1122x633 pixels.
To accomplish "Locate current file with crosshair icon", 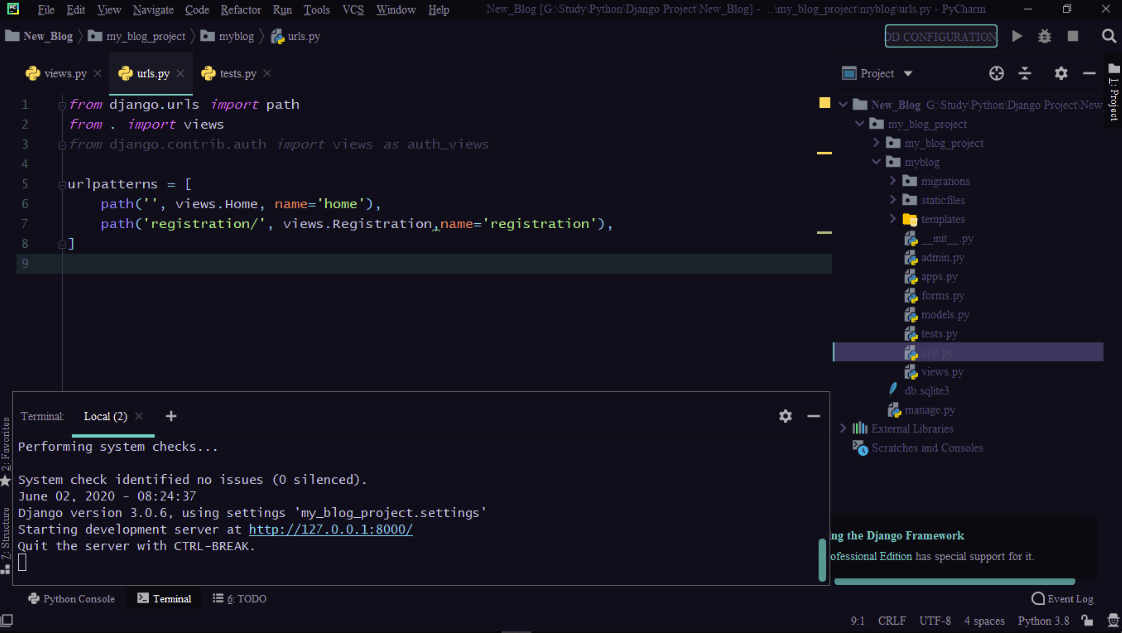I will coord(996,73).
